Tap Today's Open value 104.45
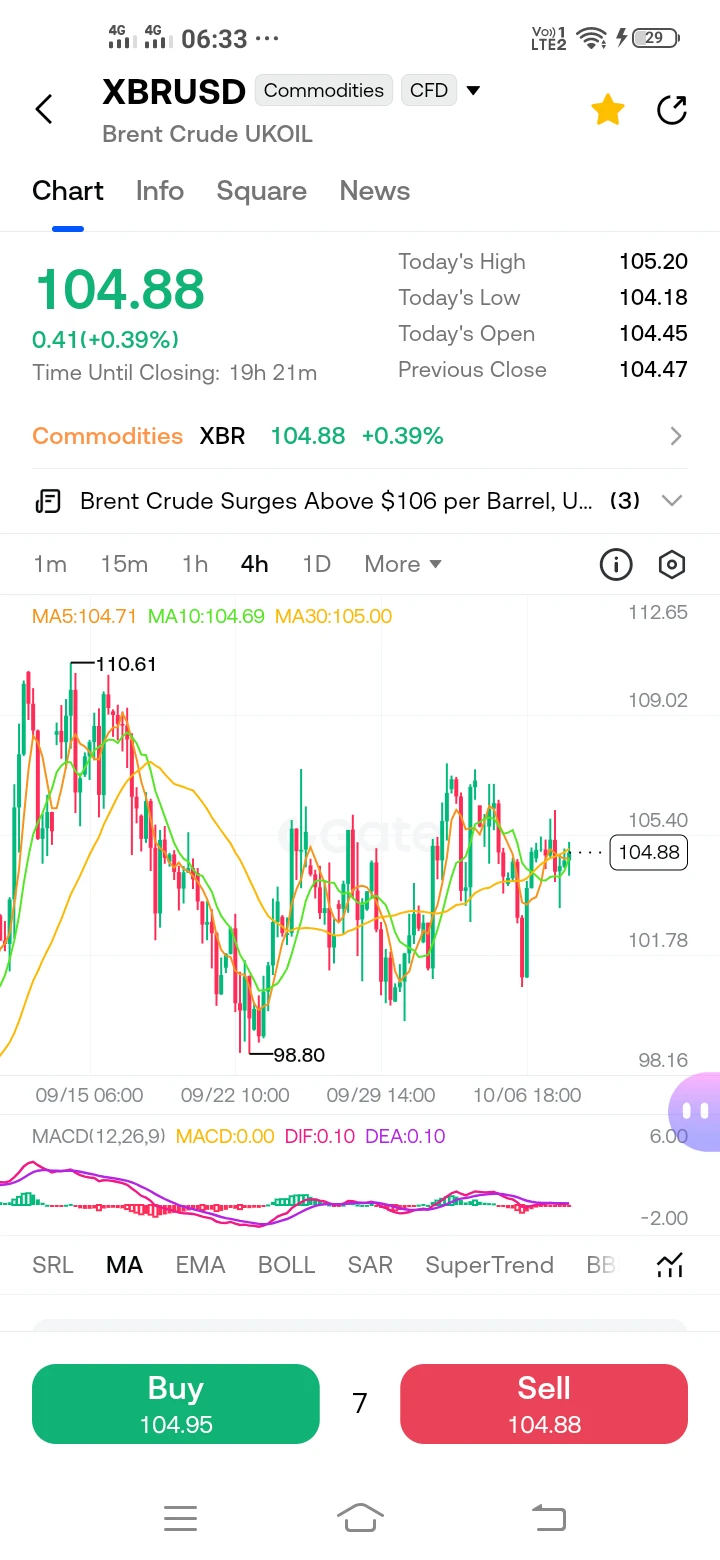The width and height of the screenshot is (720, 1560). tap(653, 334)
